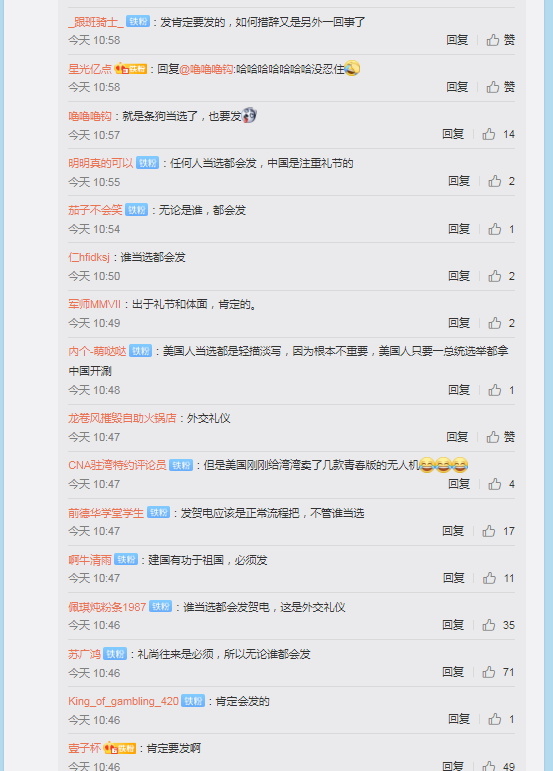The image size is (553, 771).
Task: Like 军师MMVII's comment
Action: (x=501, y=323)
